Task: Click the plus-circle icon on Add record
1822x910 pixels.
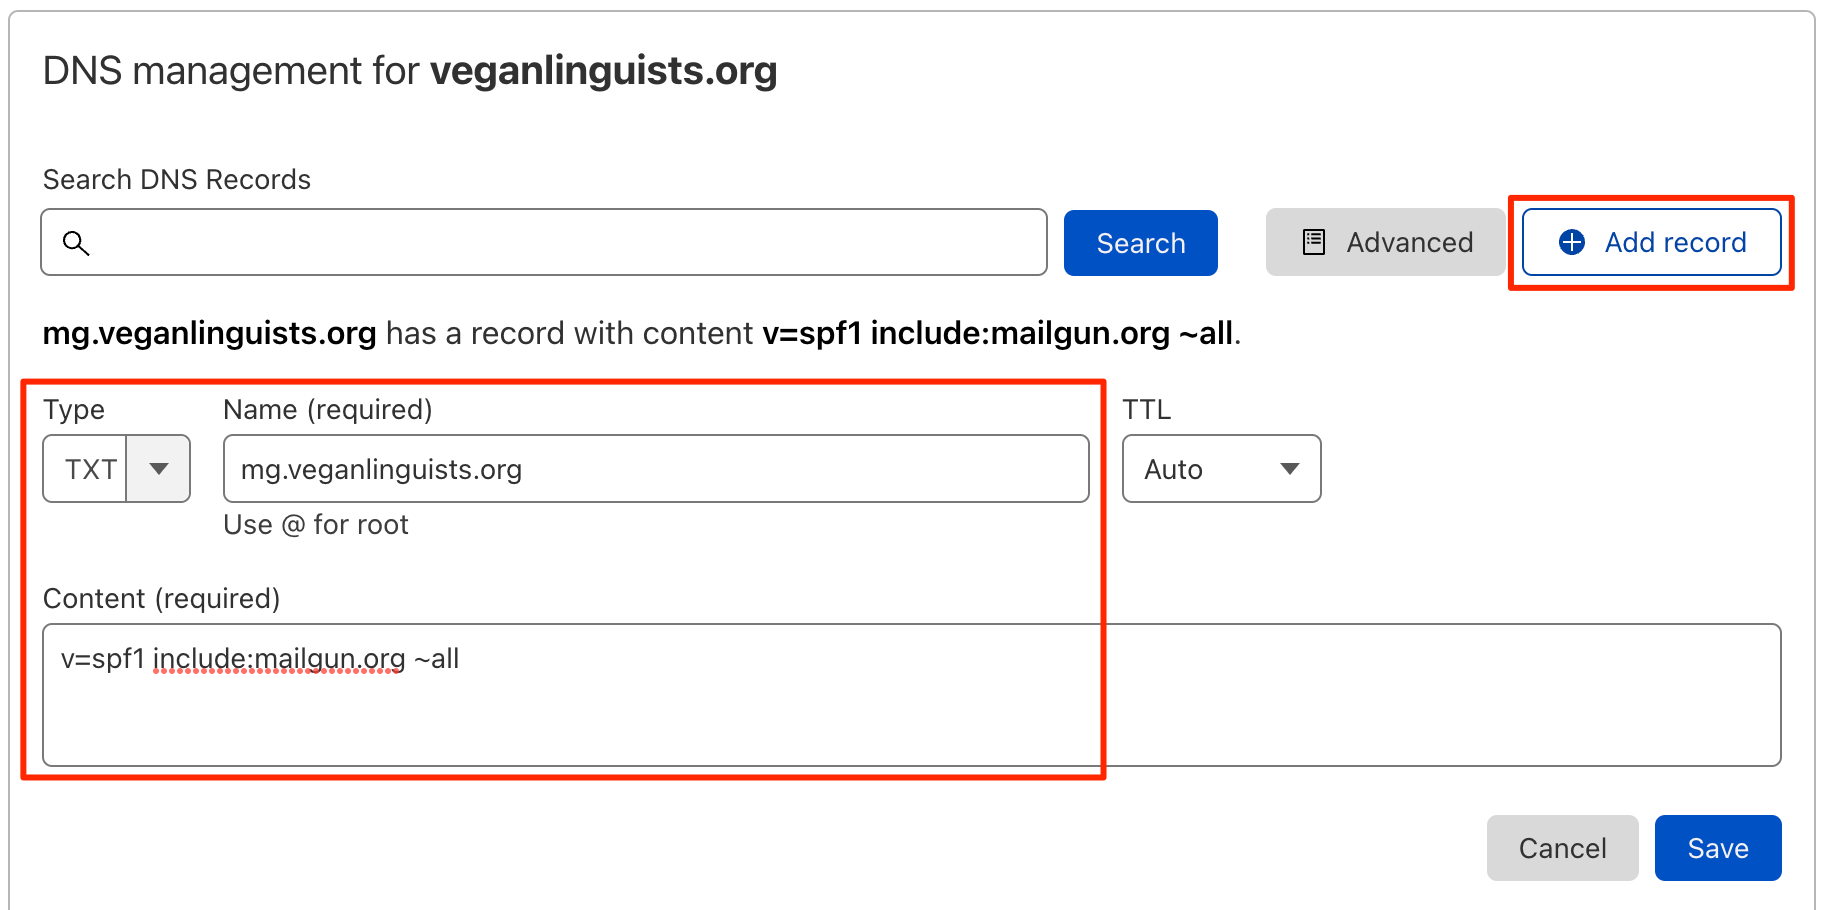Action: [1572, 242]
